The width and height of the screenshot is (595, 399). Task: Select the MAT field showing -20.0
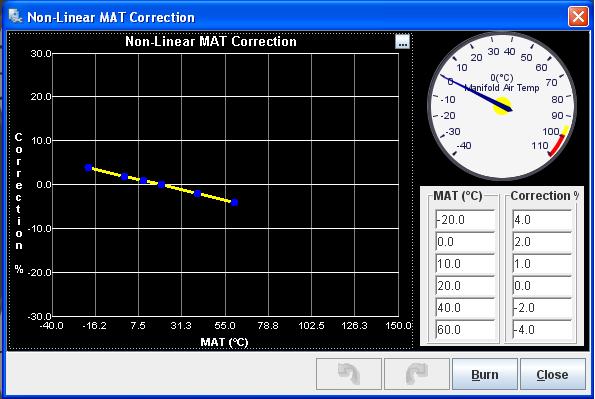coord(465,220)
